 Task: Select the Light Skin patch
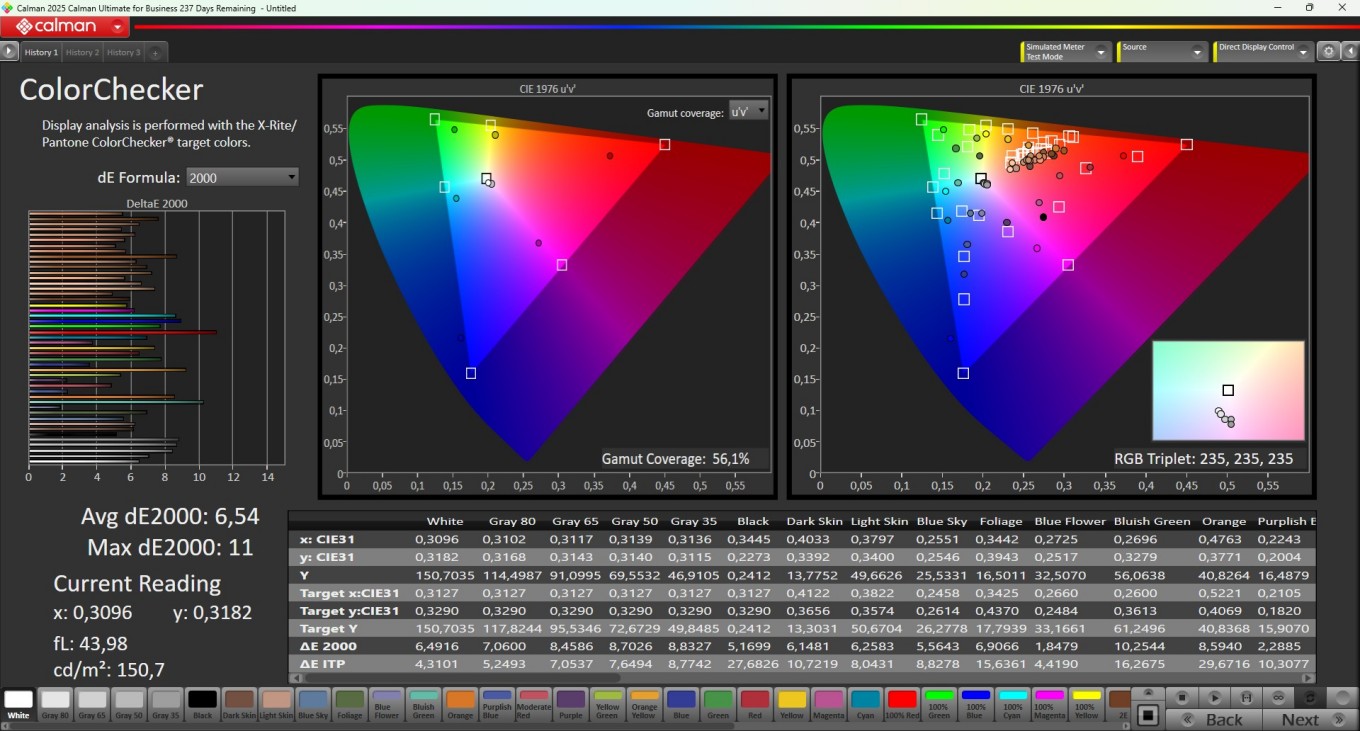[x=276, y=704]
